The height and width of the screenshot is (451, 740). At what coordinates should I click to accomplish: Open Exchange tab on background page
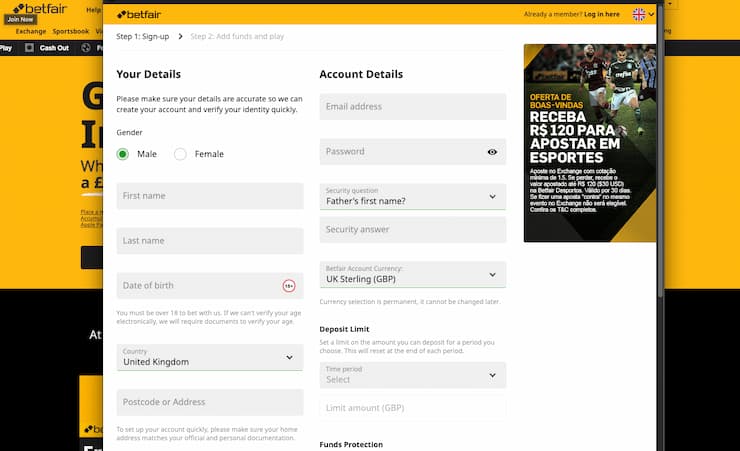pyautogui.click(x=31, y=31)
